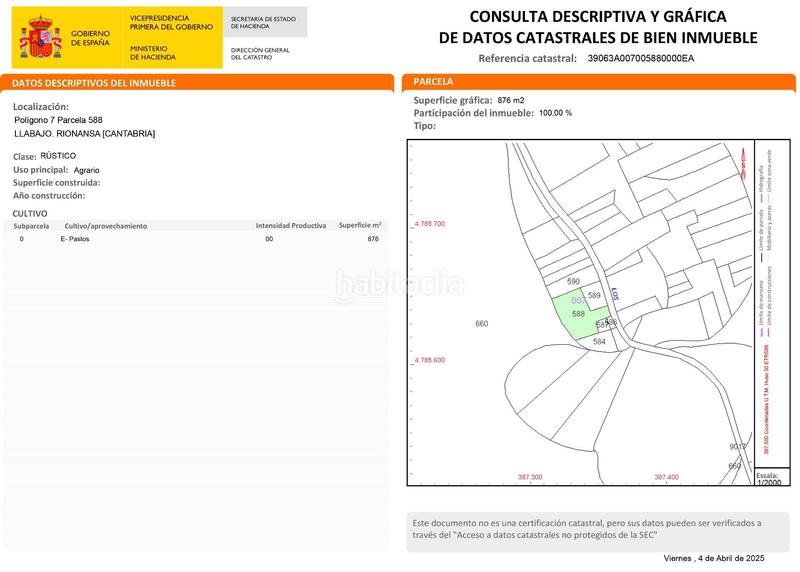The image size is (800, 572).
Task: Click 'DIRECCIÓN GENERAL DEL CATASTRO' text
Action: [260, 54]
